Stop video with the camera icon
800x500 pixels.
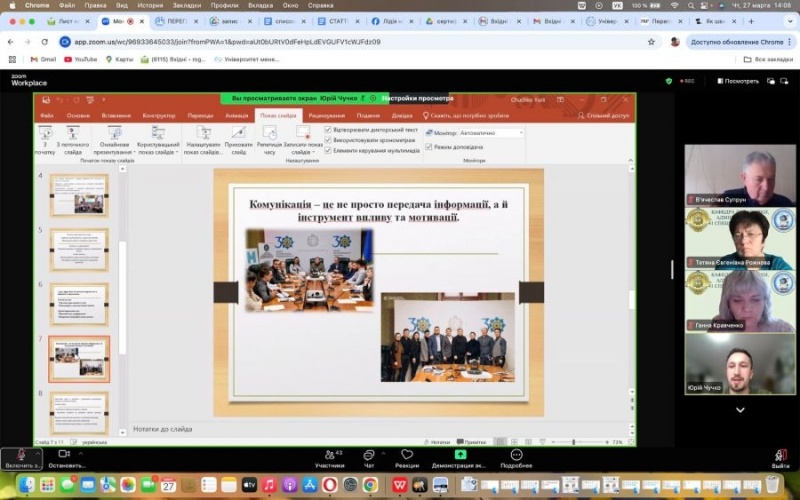pos(66,455)
